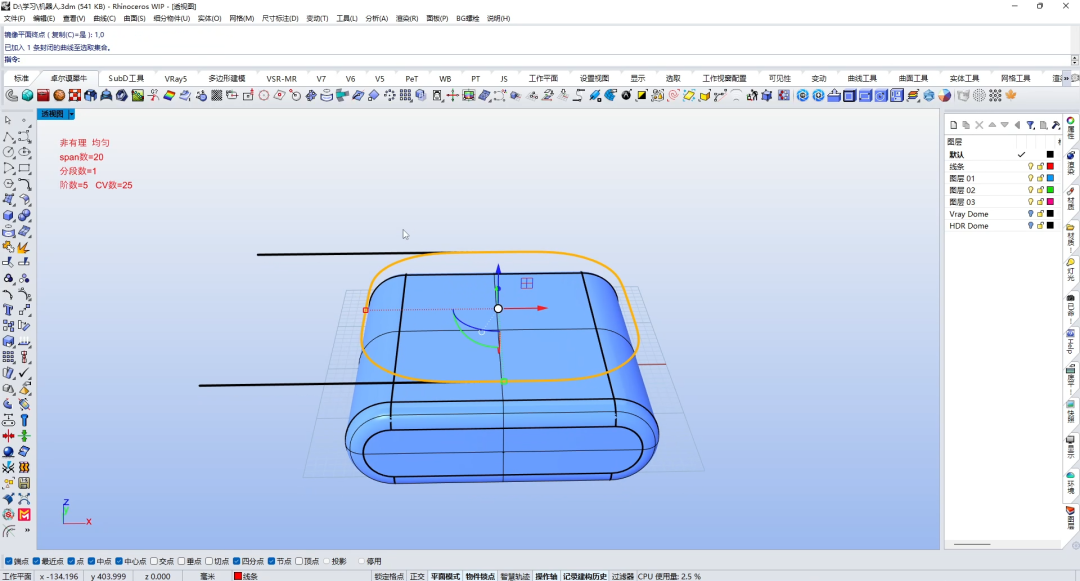Open the 透视图 viewport dropdown arrow
Screen dimensions: 1080x581
coord(71,114)
